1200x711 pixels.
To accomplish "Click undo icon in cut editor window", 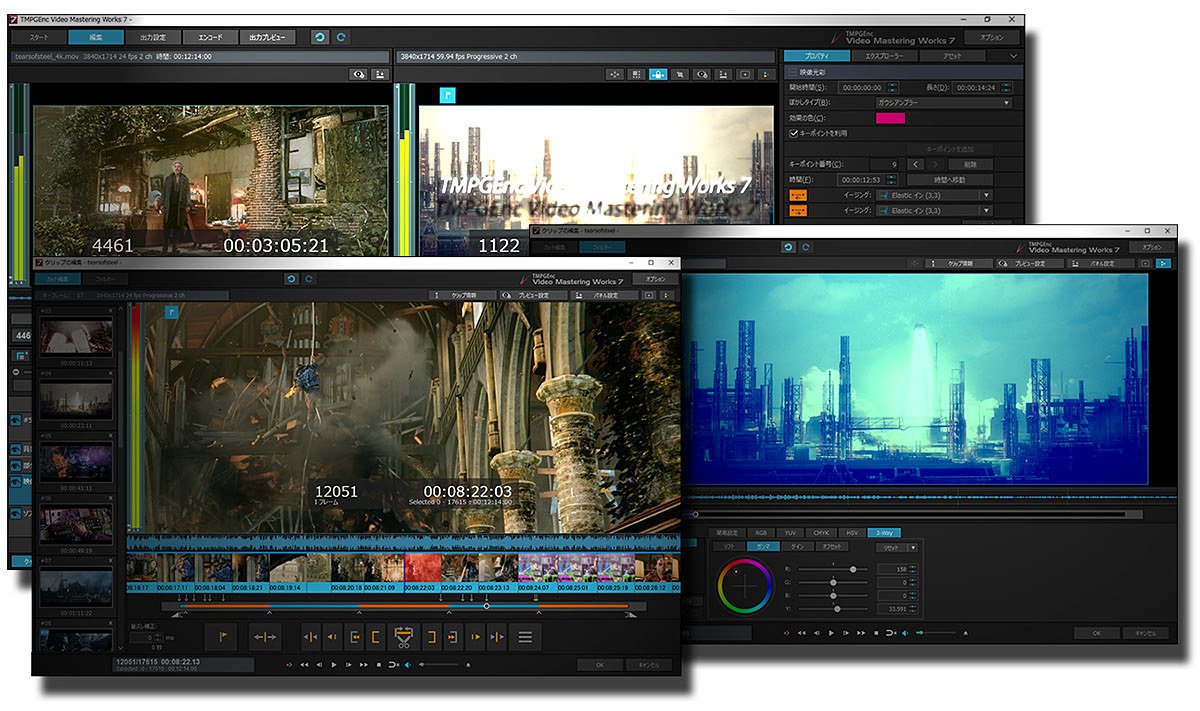I will click(x=291, y=279).
